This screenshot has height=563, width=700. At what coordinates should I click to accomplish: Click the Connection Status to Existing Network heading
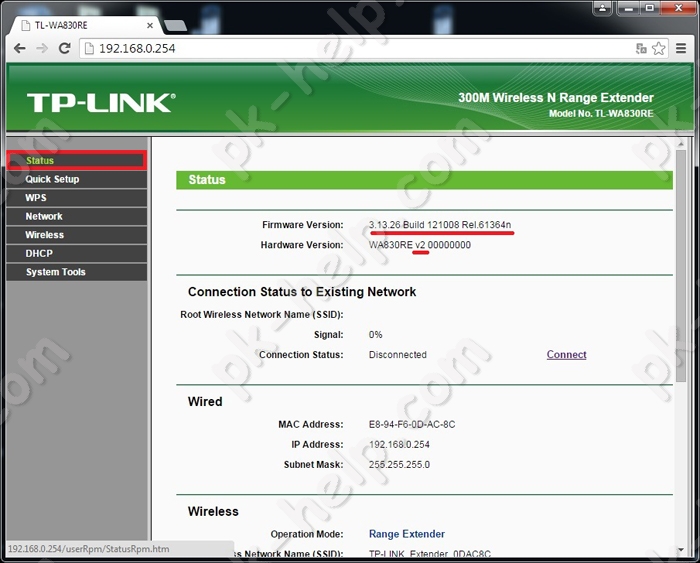coord(302,292)
